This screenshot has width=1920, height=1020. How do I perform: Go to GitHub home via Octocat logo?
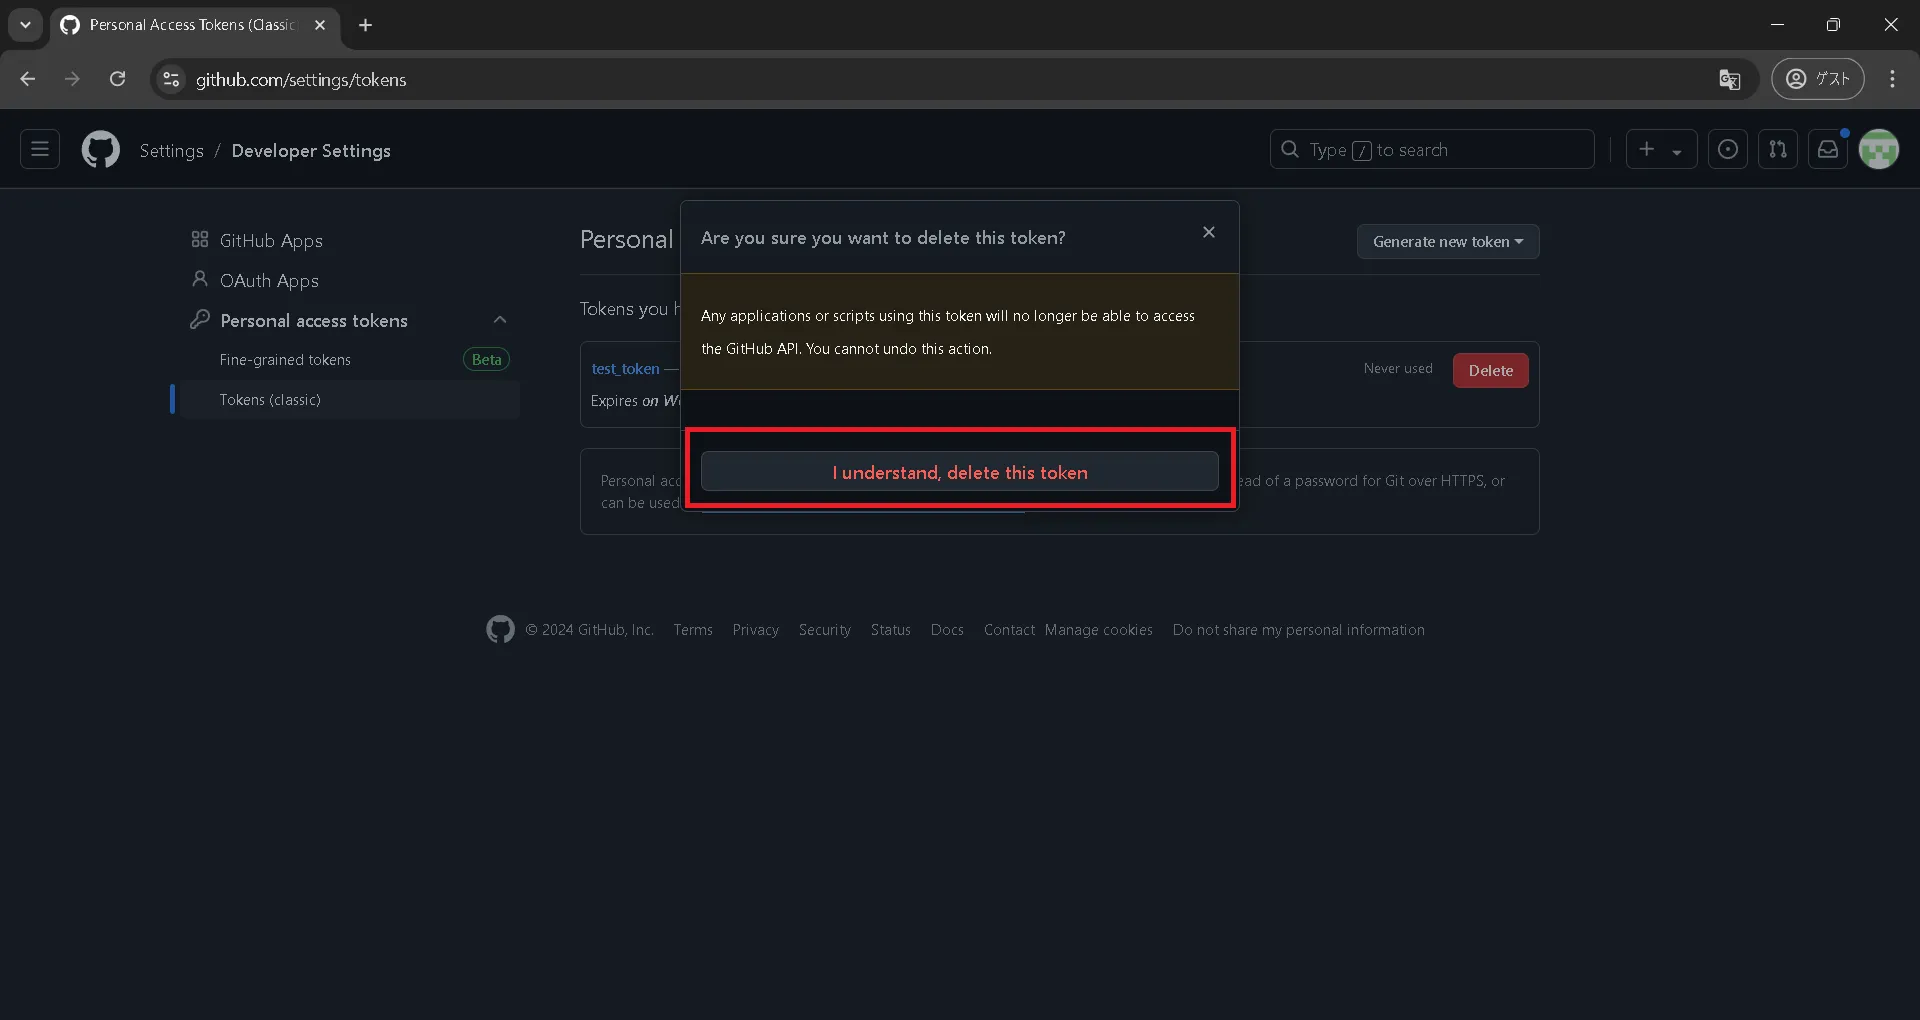click(100, 150)
